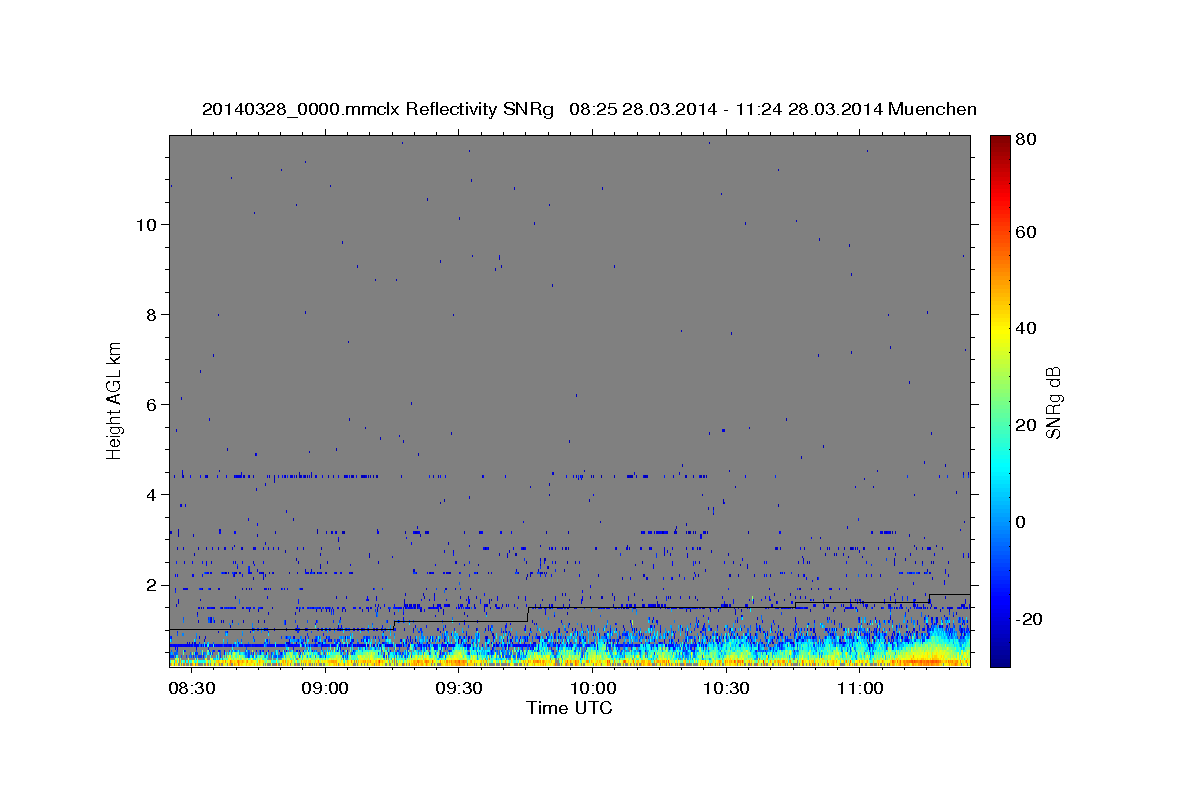Click the colorbar value 0

click(x=1021, y=522)
